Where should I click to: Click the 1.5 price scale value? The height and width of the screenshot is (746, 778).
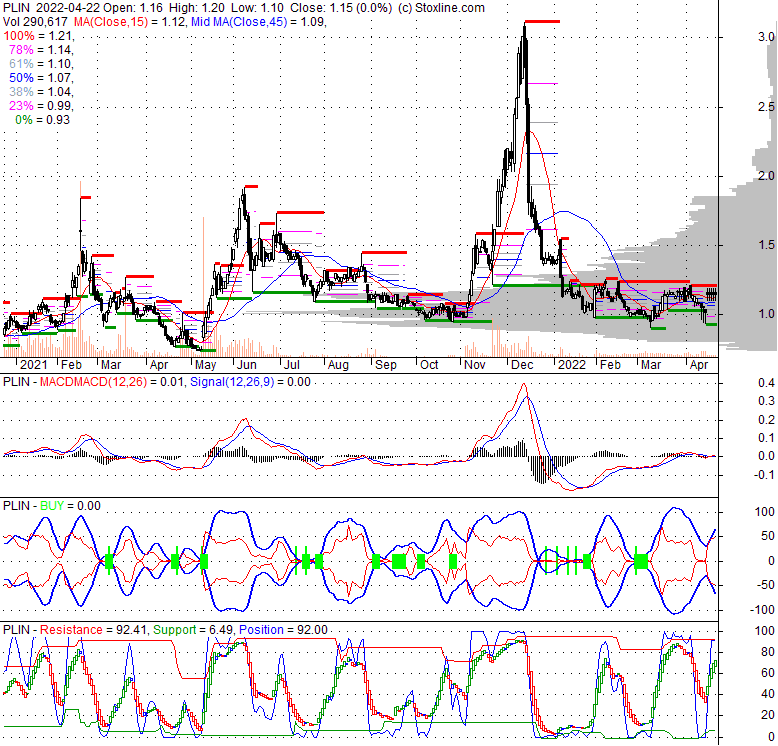click(x=766, y=245)
